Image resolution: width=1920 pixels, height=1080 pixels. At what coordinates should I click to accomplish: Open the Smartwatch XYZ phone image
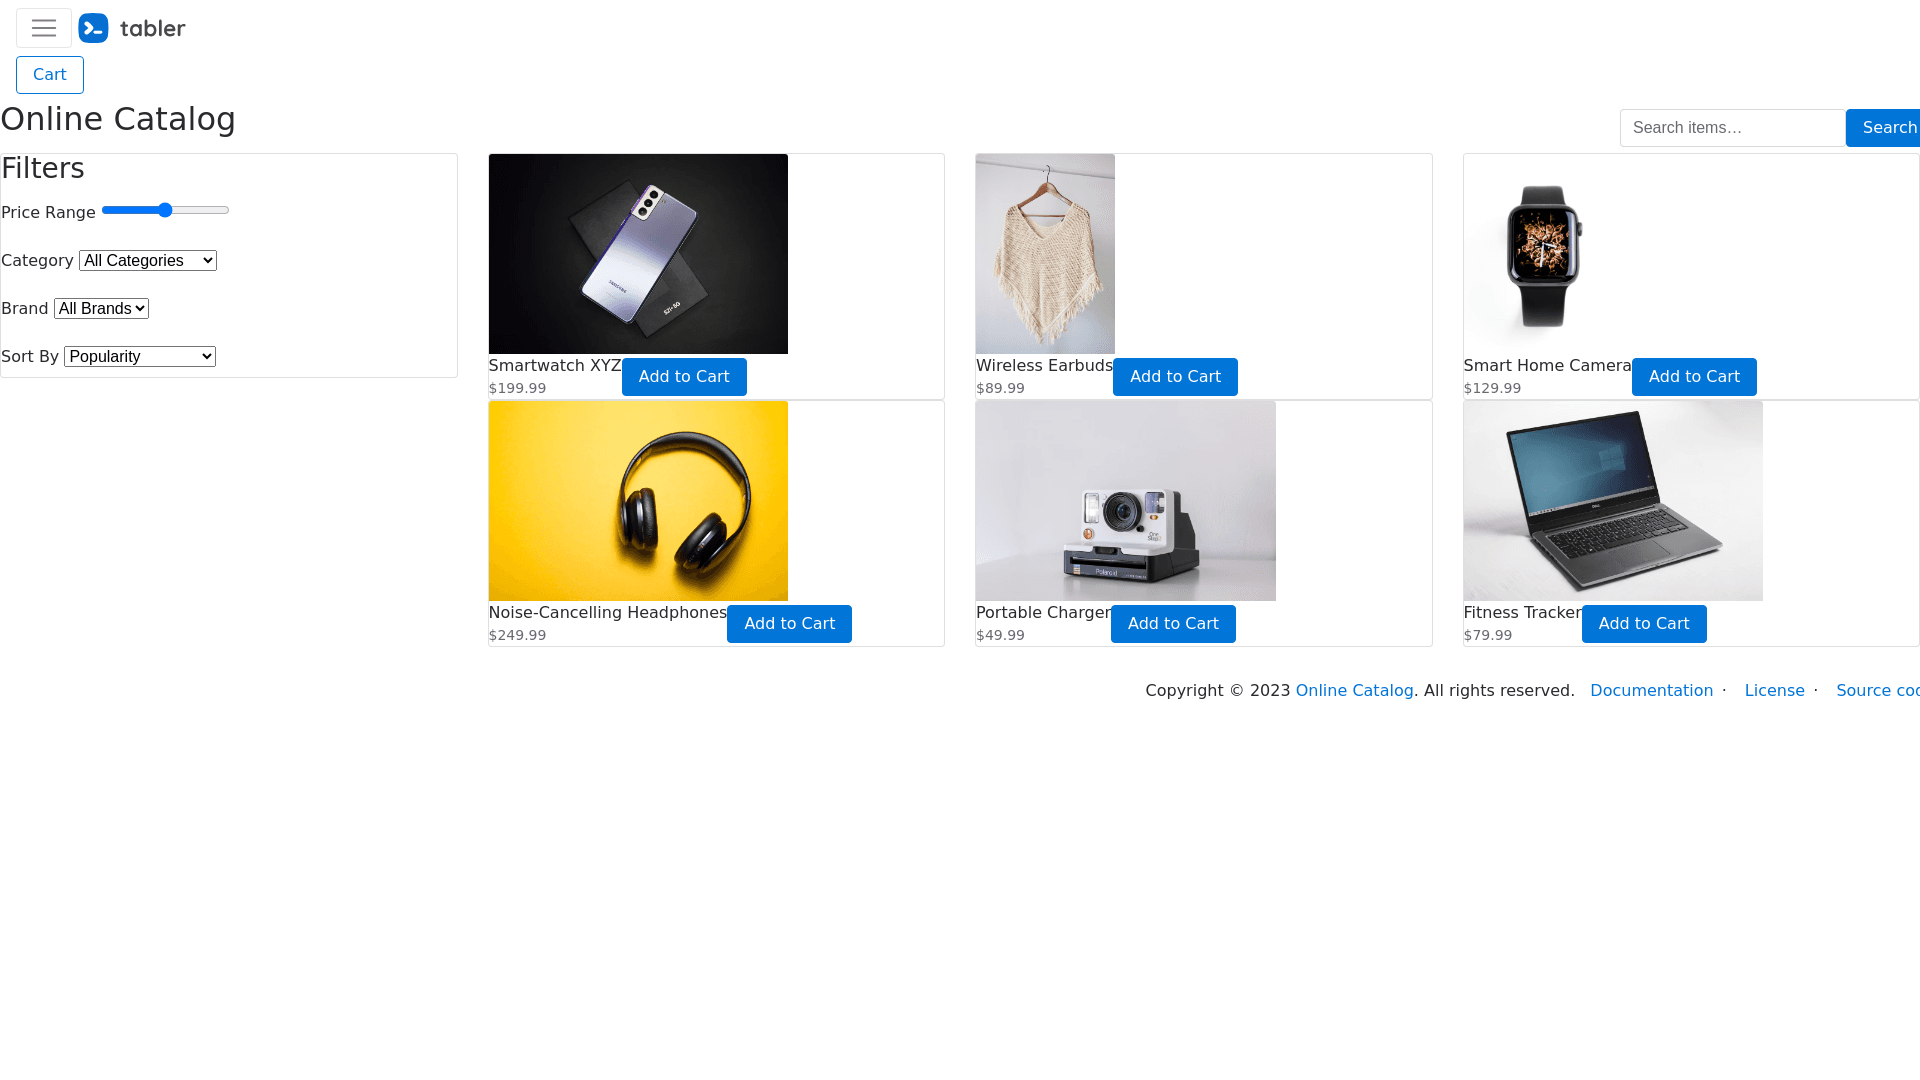click(x=638, y=254)
